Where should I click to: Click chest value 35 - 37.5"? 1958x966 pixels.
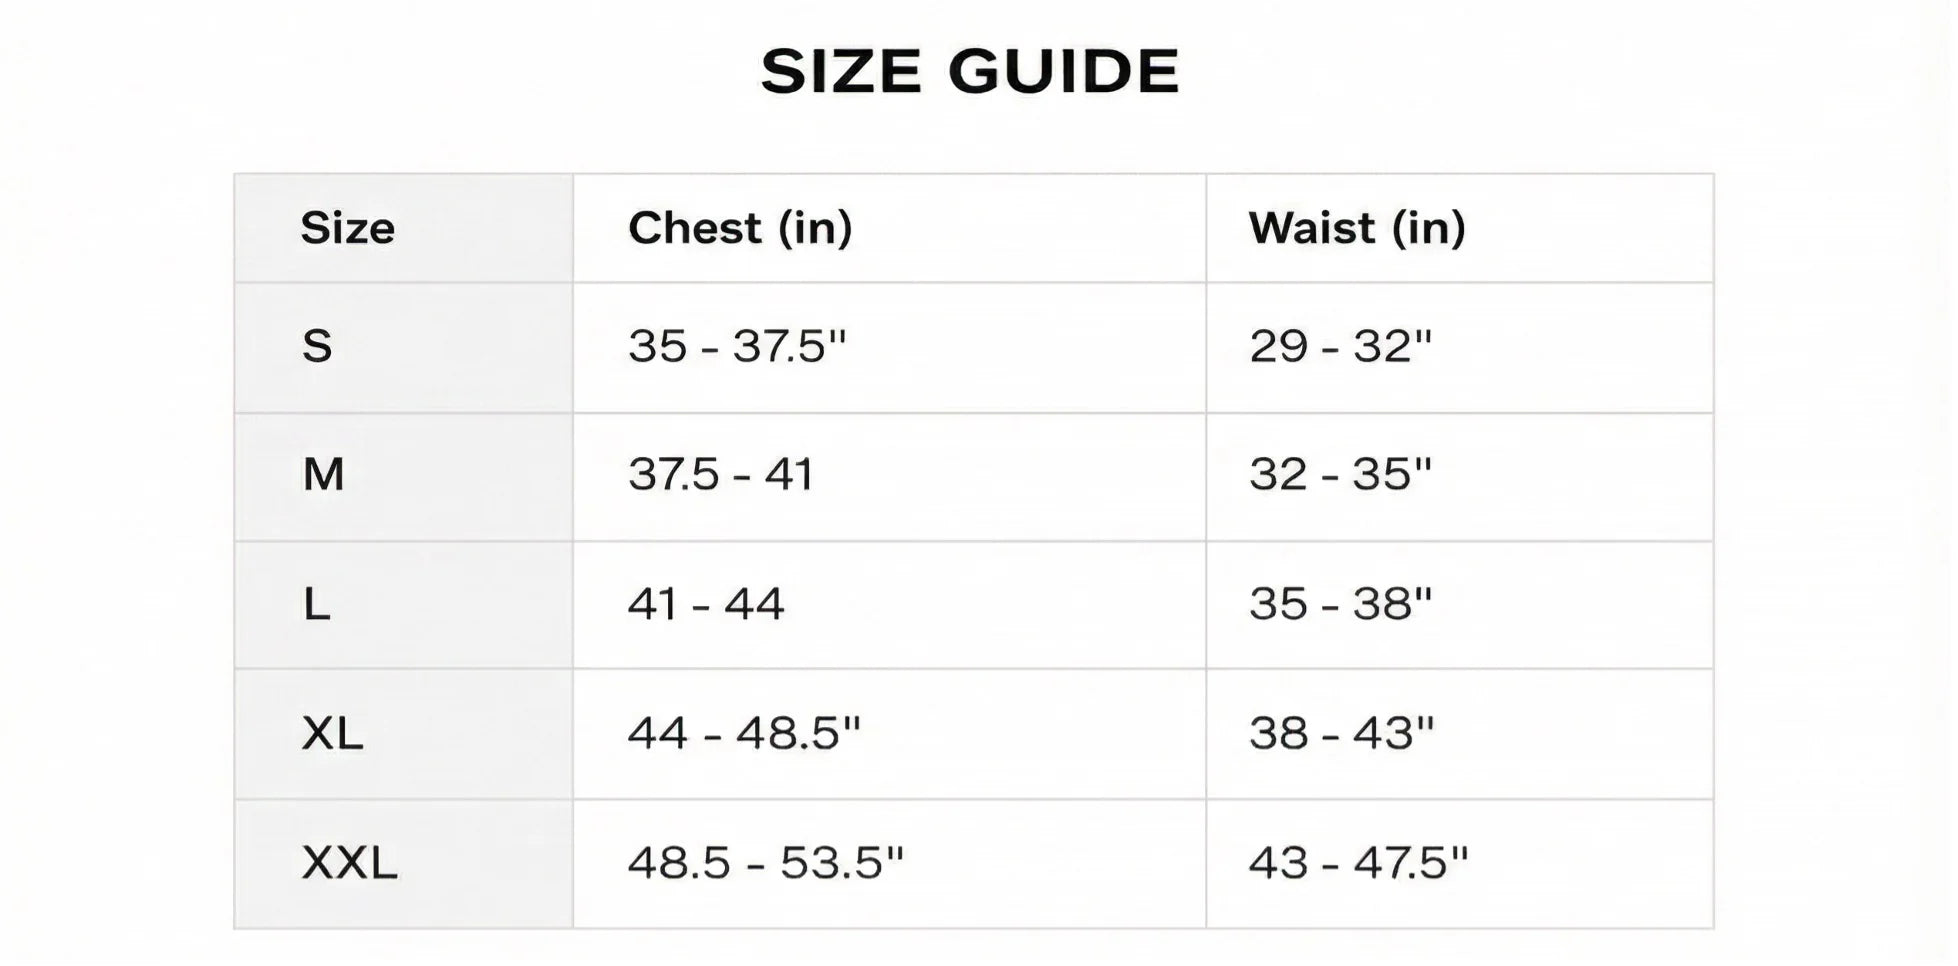[x=737, y=346]
